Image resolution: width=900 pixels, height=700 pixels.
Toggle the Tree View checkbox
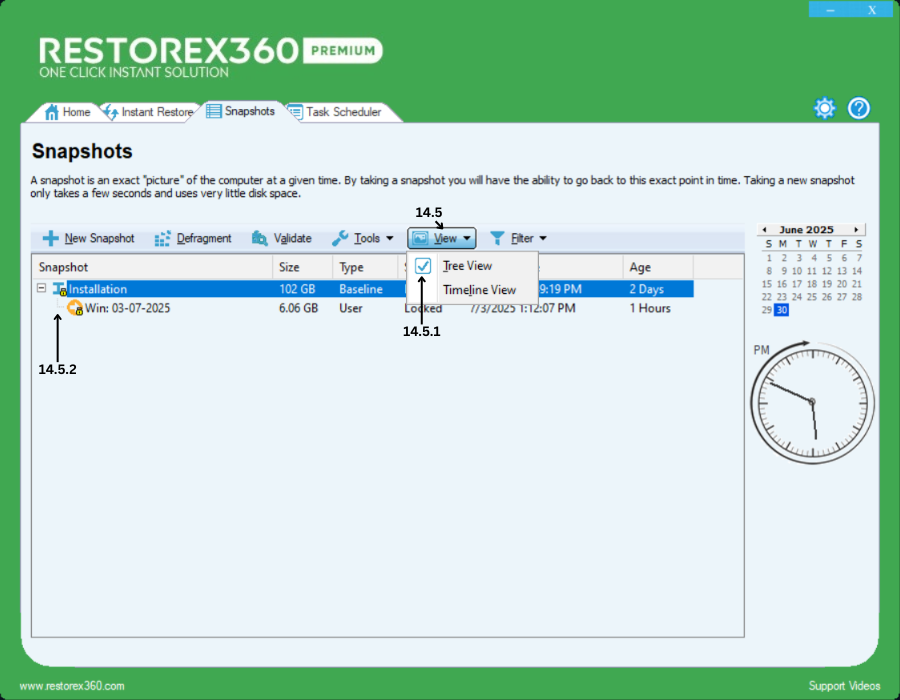point(423,266)
